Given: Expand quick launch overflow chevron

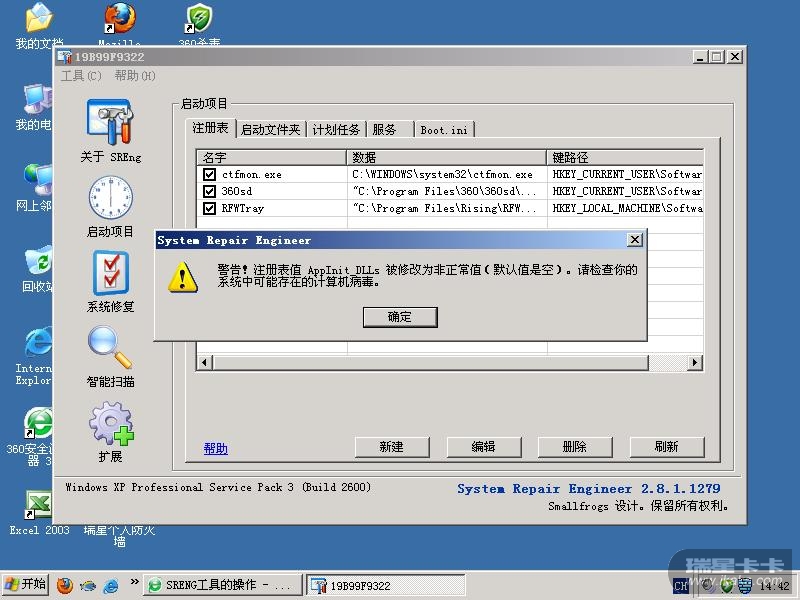Looking at the screenshot, I should click(134, 581).
